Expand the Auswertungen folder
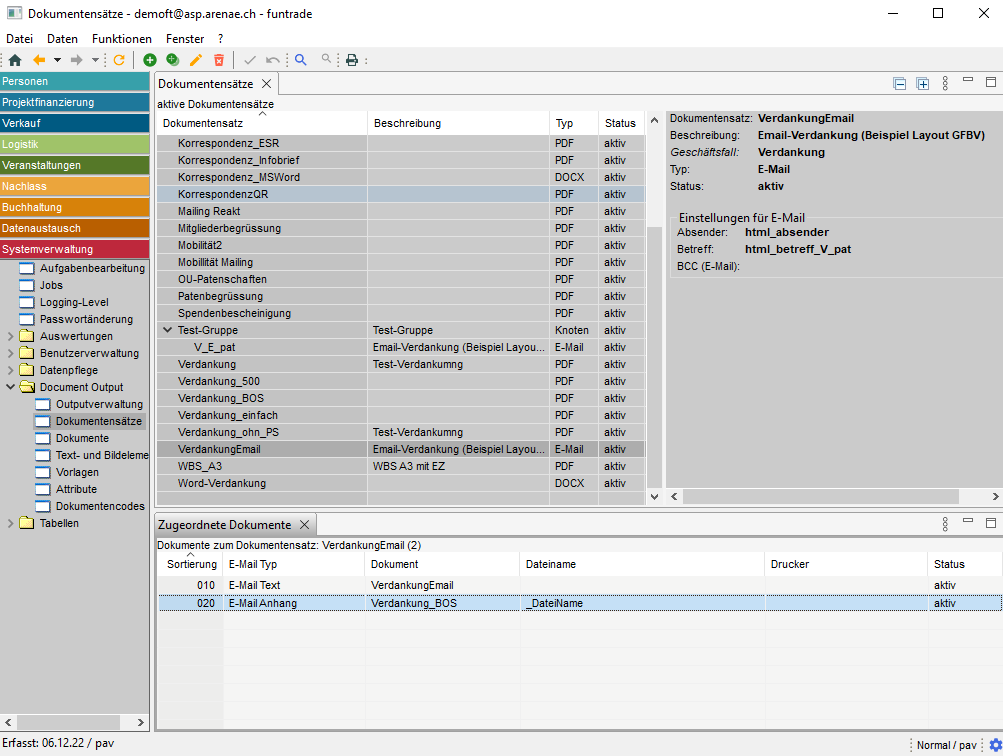Image resolution: width=1003 pixels, height=756 pixels. click(11, 337)
